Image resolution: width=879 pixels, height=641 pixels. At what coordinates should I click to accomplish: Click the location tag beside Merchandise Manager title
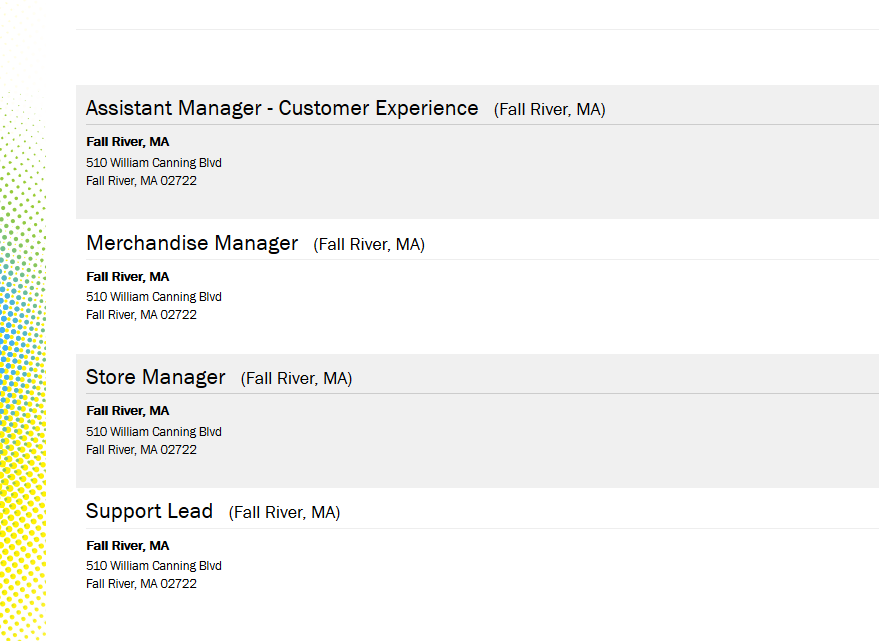(x=369, y=244)
